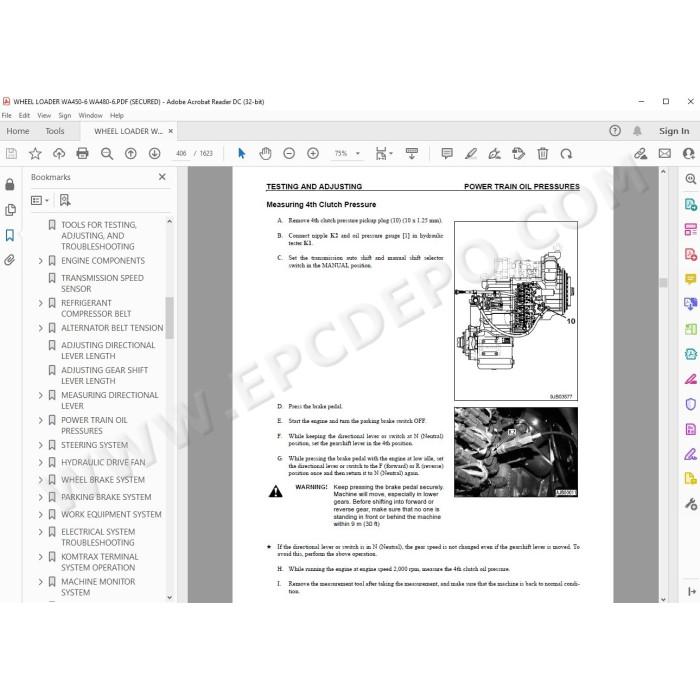Open Export PDF tool in right pane
700x700 pixels.
click(x=691, y=204)
